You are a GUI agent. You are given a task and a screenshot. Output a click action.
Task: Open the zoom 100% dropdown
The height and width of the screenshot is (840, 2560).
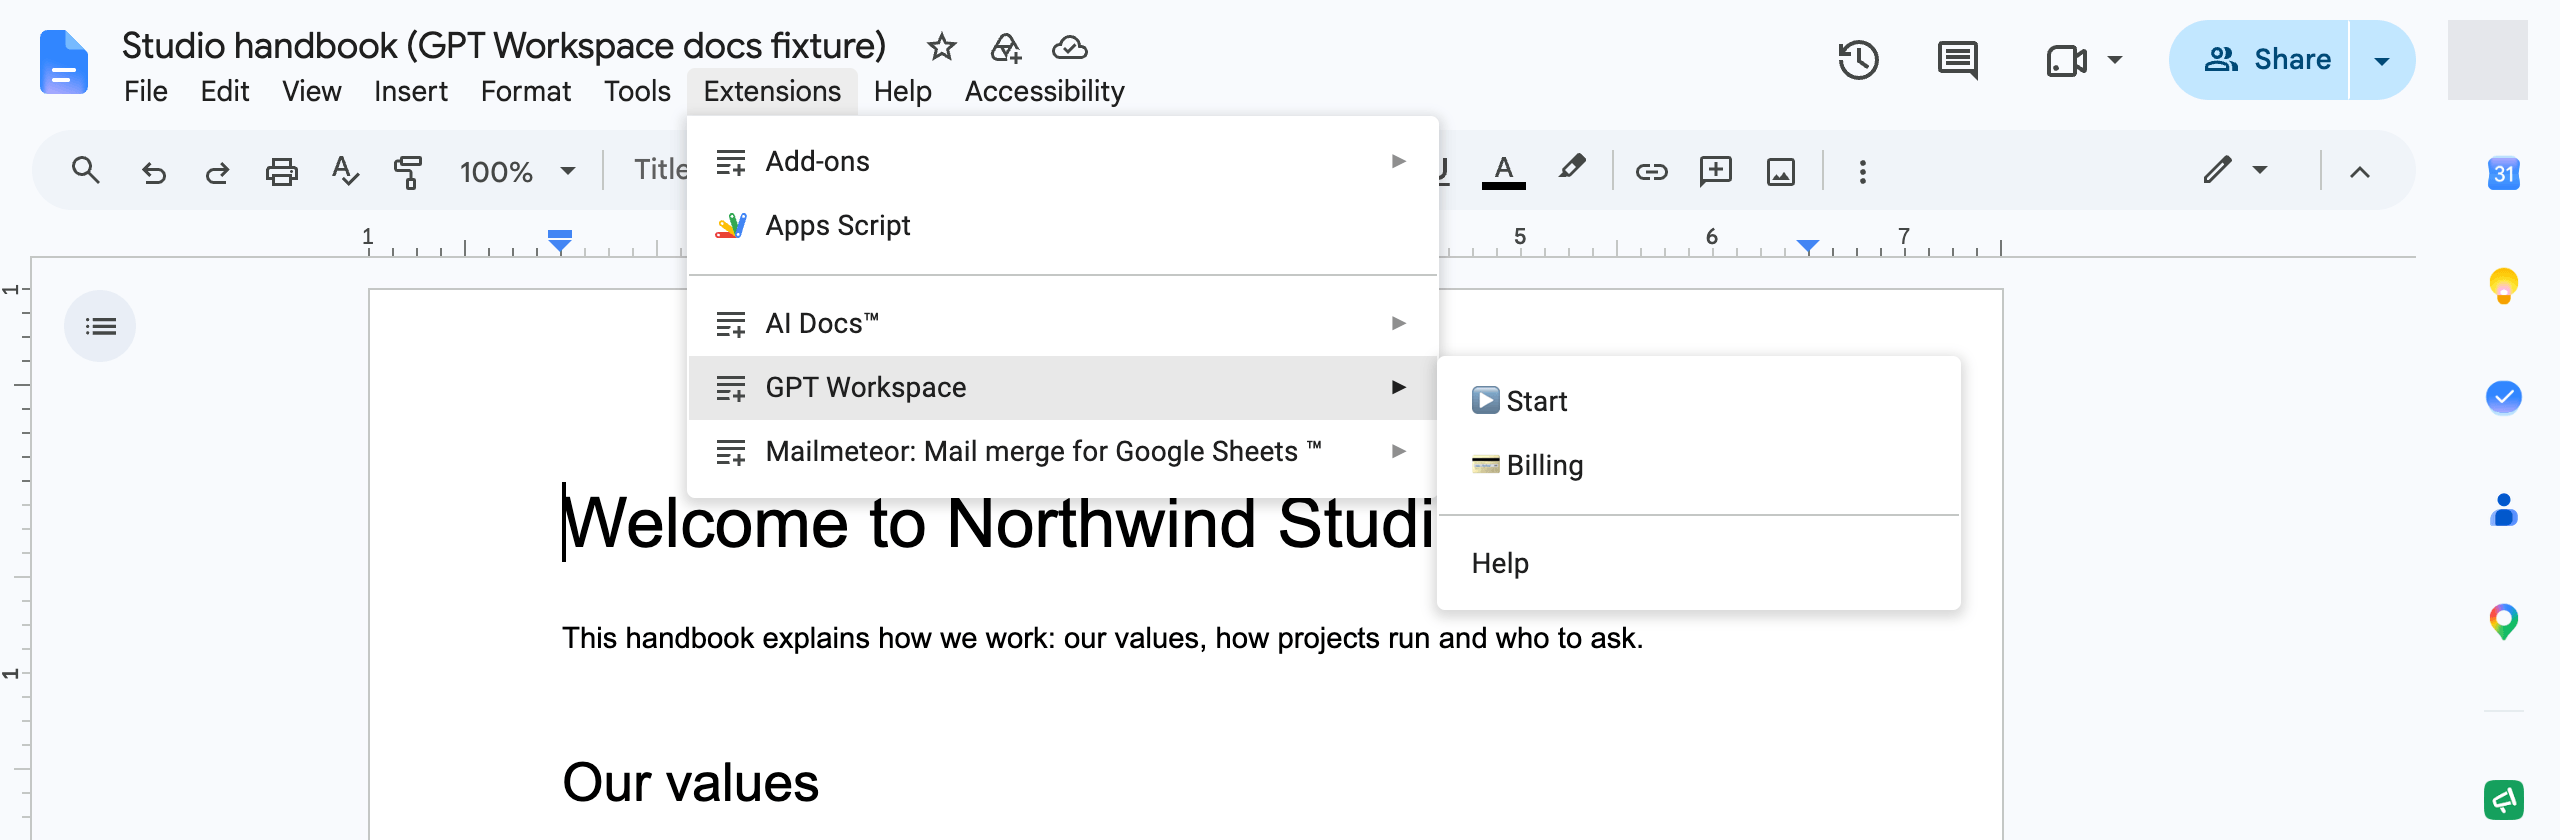point(517,172)
